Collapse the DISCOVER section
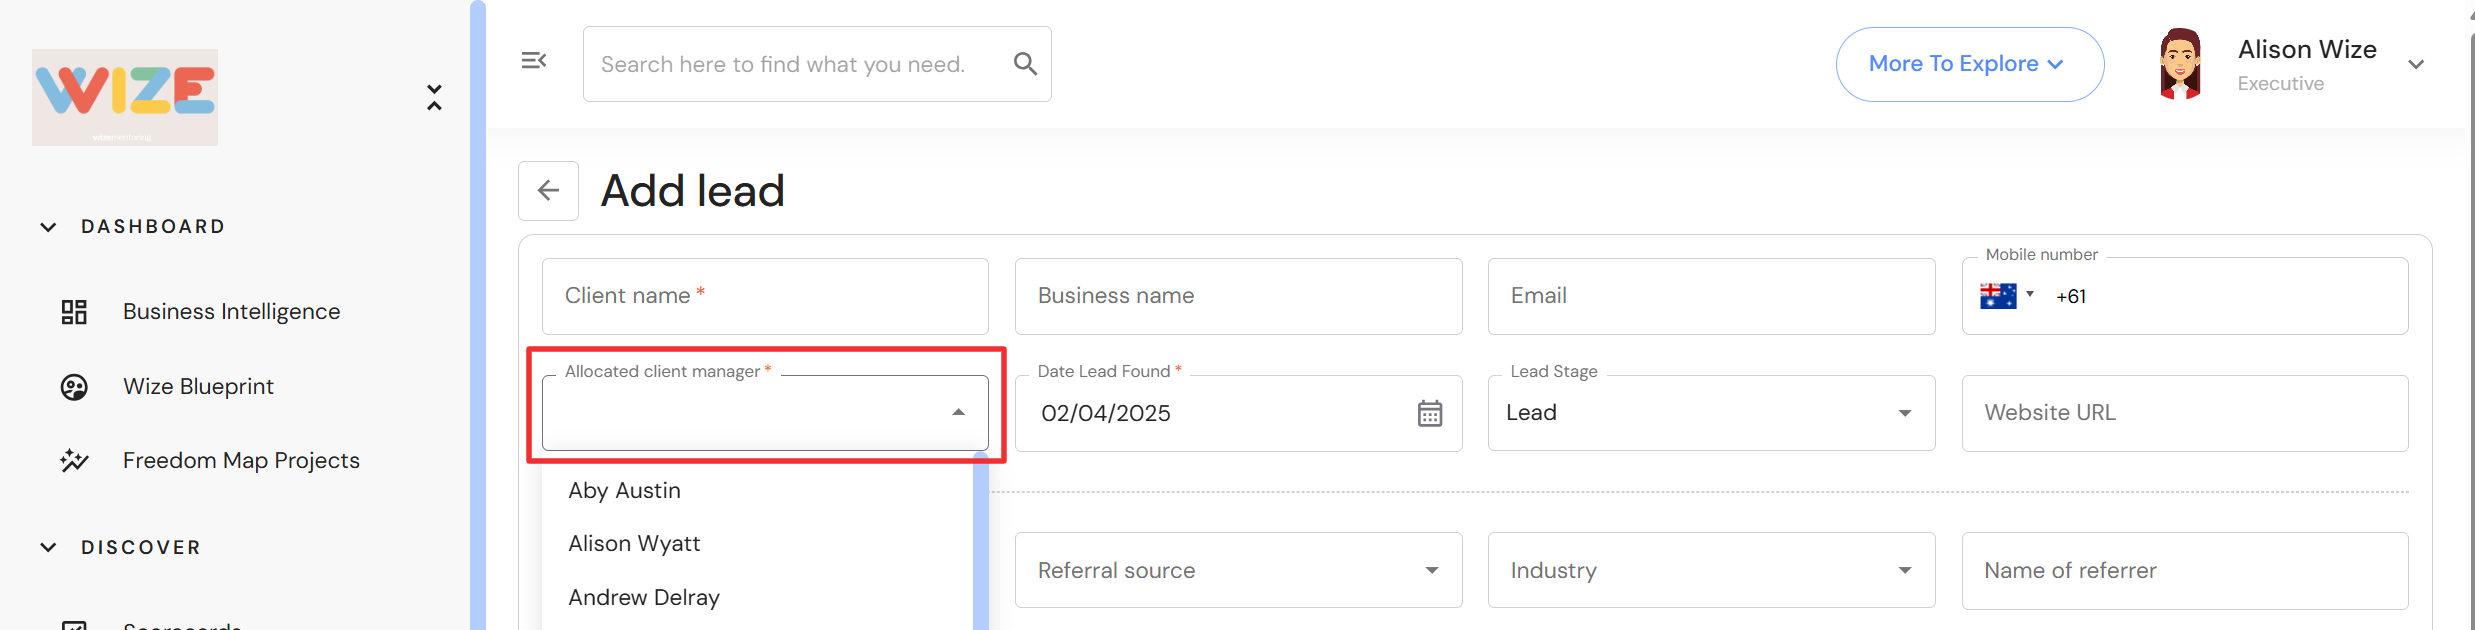2475x630 pixels. 48,548
